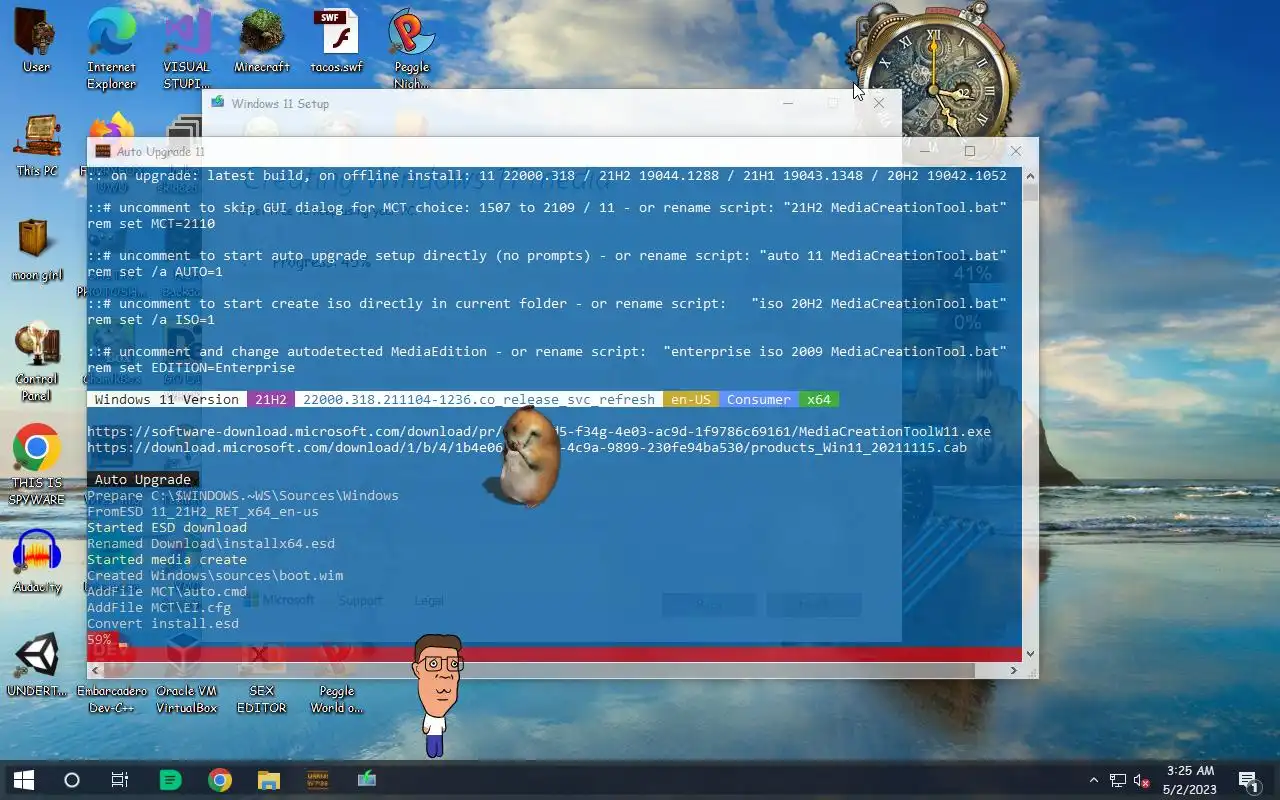Click the 'Auto Upgrade' console header
The width and height of the screenshot is (1280, 800).
pyautogui.click(x=143, y=480)
